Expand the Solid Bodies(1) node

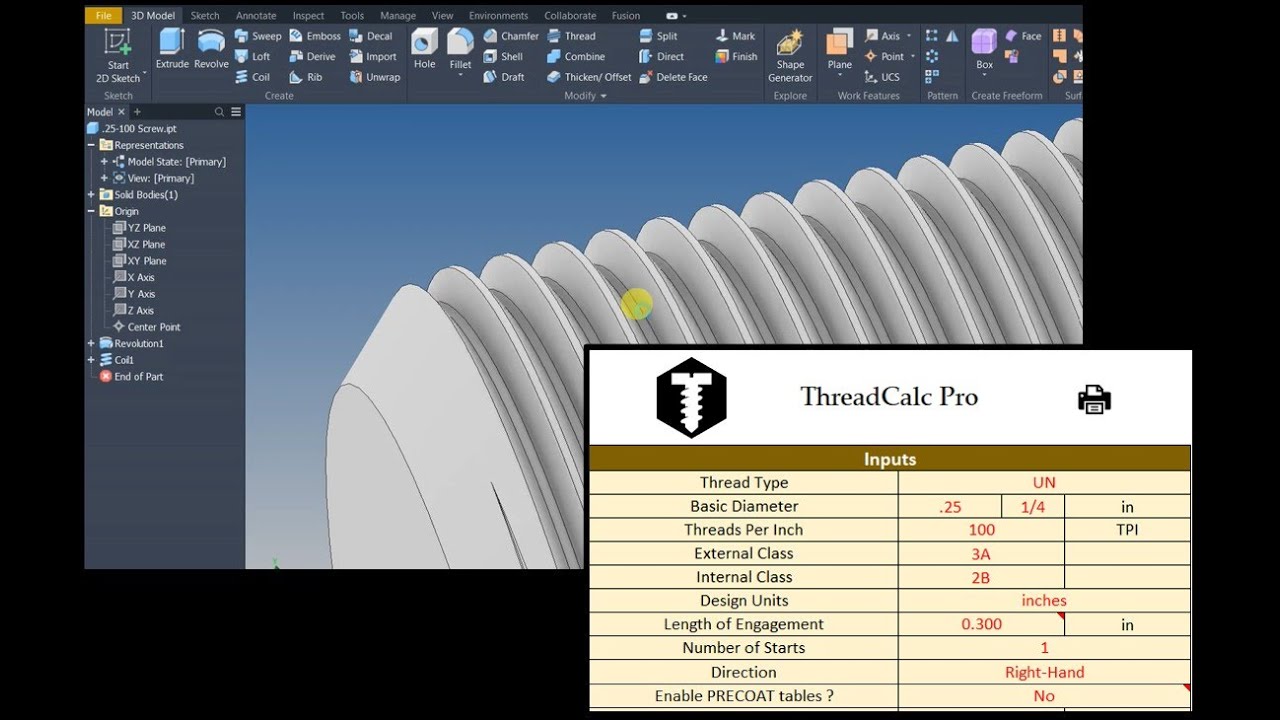(x=91, y=195)
